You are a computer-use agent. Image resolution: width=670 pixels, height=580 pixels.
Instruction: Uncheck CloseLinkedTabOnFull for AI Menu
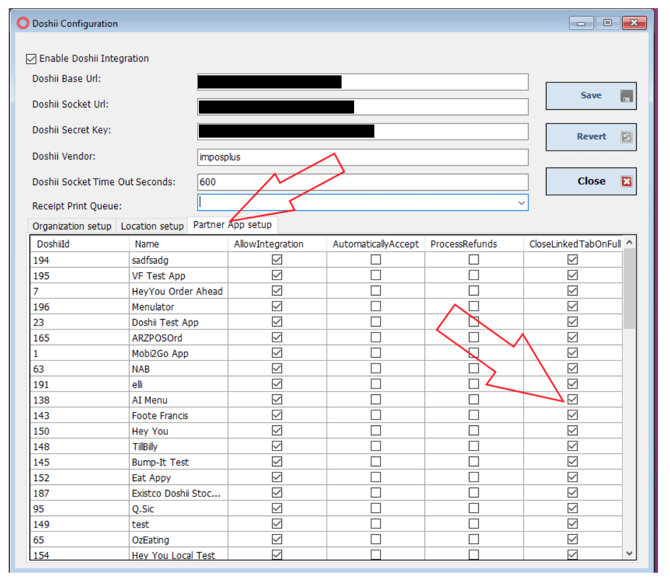tap(573, 399)
